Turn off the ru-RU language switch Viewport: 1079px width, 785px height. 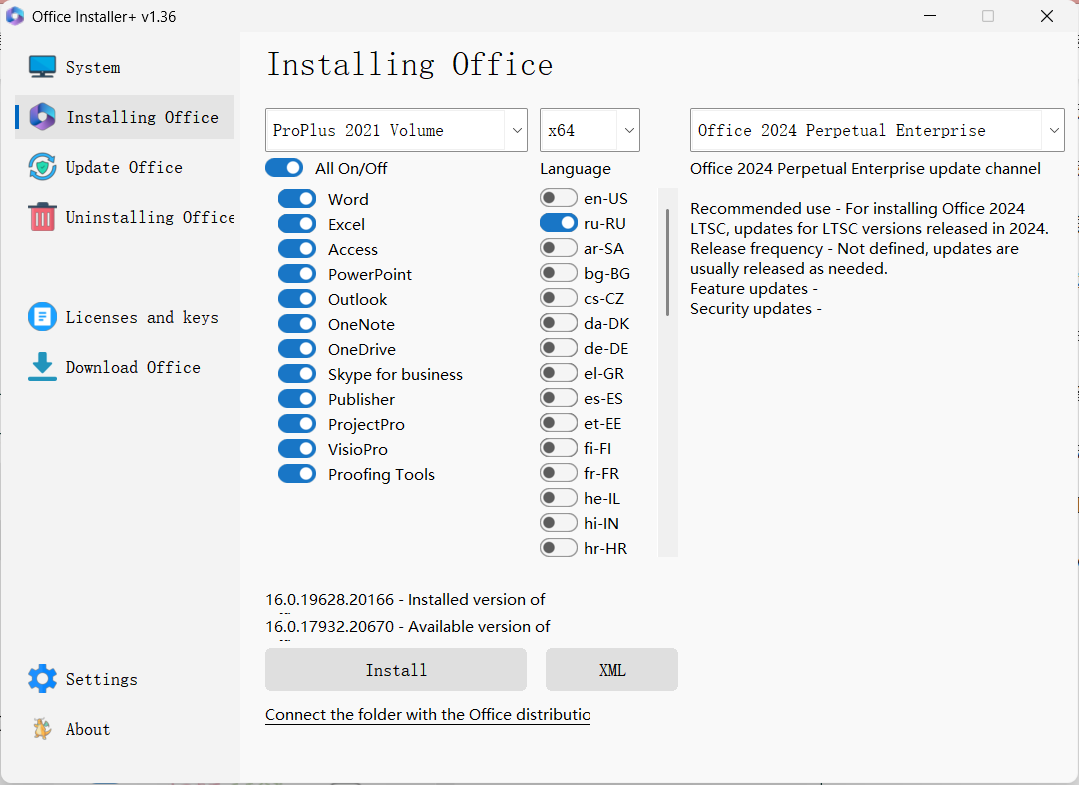[x=559, y=223]
